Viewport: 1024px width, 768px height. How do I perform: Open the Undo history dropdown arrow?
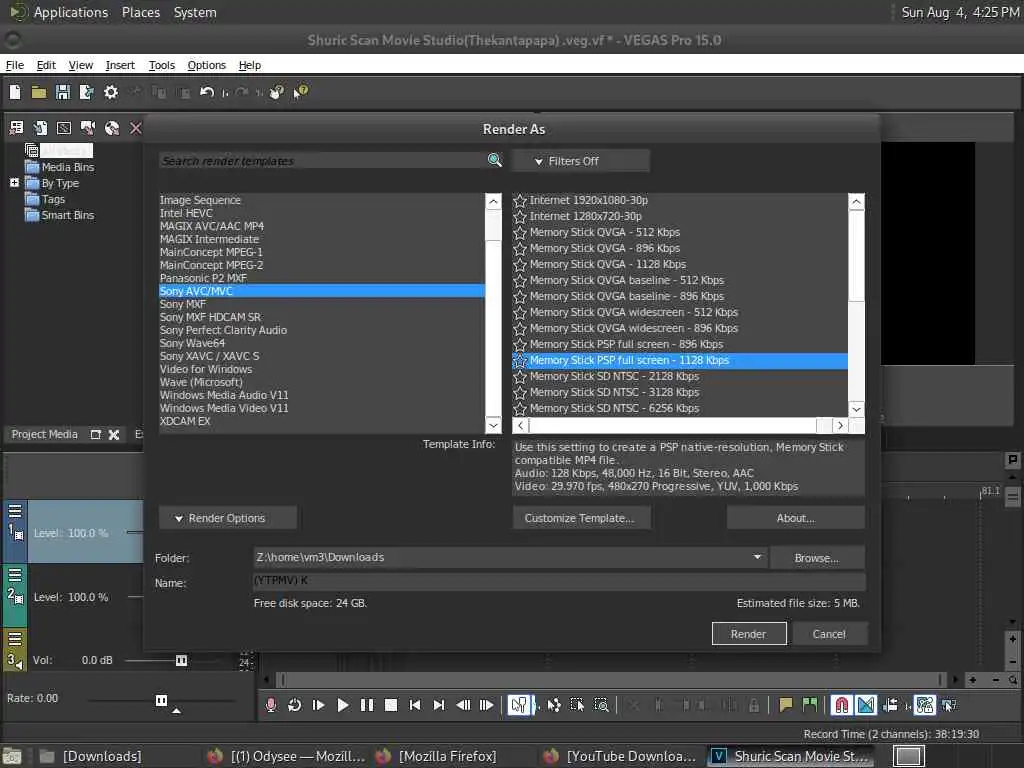[x=225, y=93]
